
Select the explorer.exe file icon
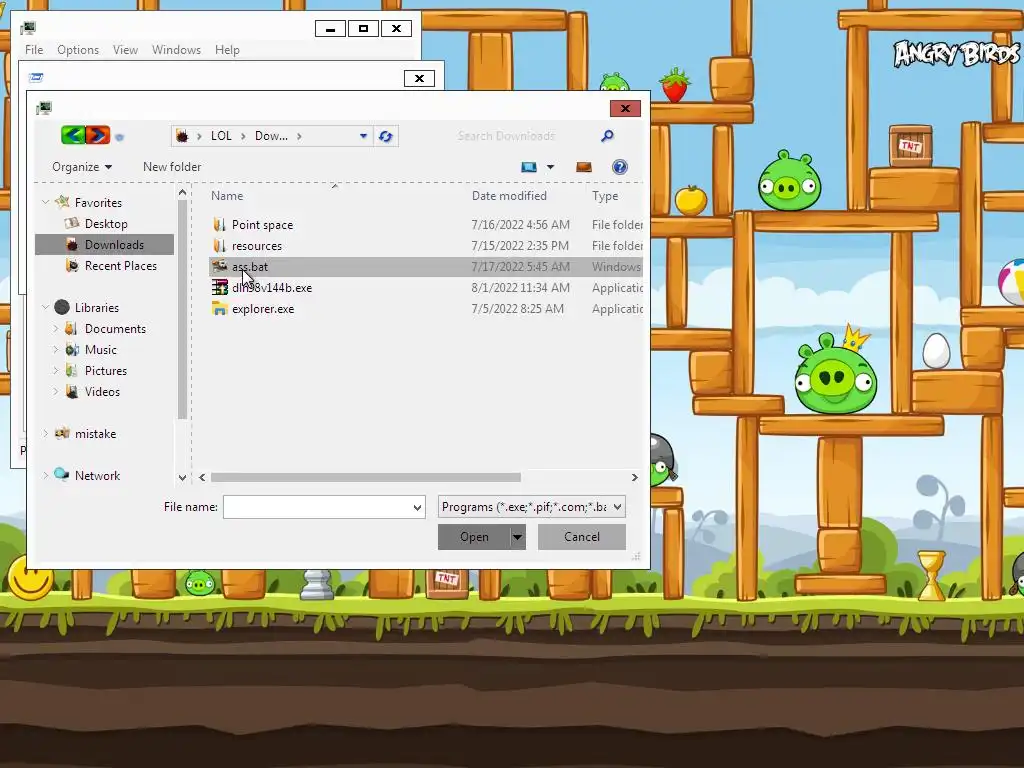(x=219, y=308)
